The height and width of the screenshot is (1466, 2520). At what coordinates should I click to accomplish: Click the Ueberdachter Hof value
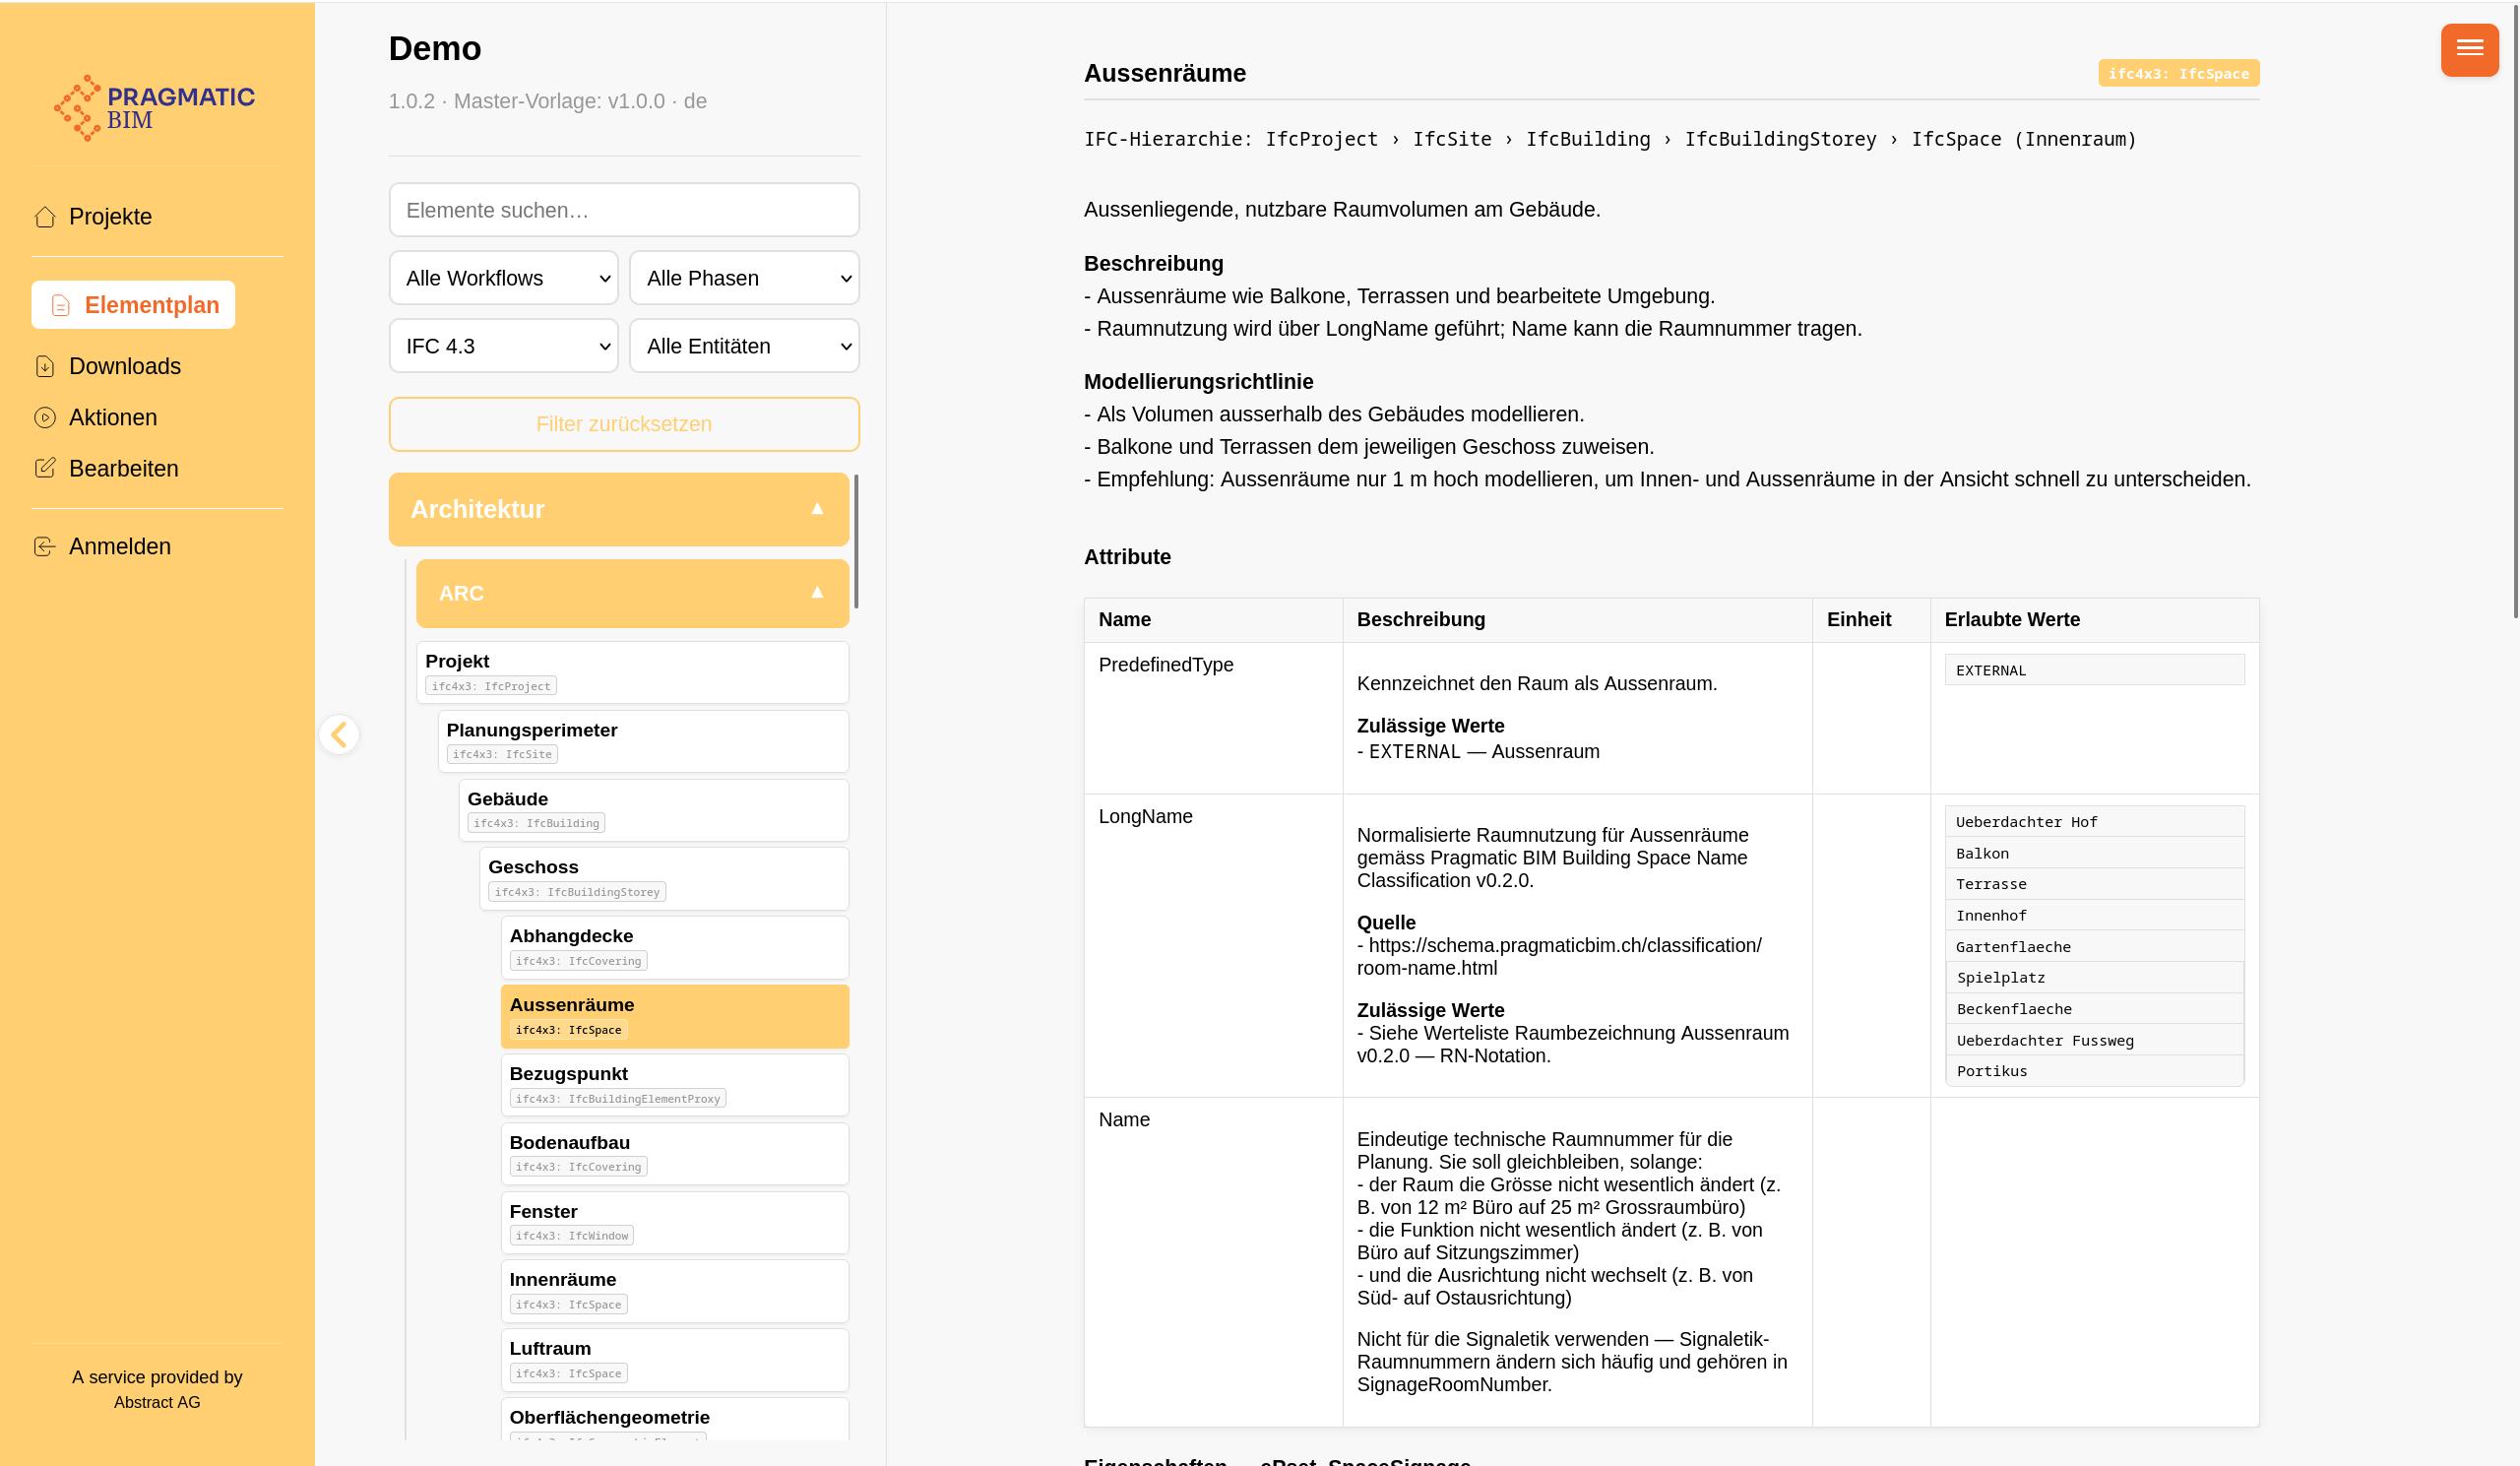point(2094,822)
